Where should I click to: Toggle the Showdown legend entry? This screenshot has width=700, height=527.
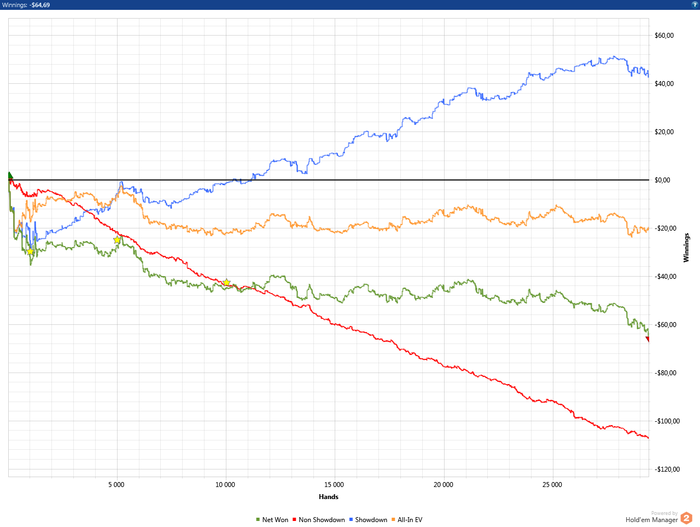pyautogui.click(x=368, y=520)
